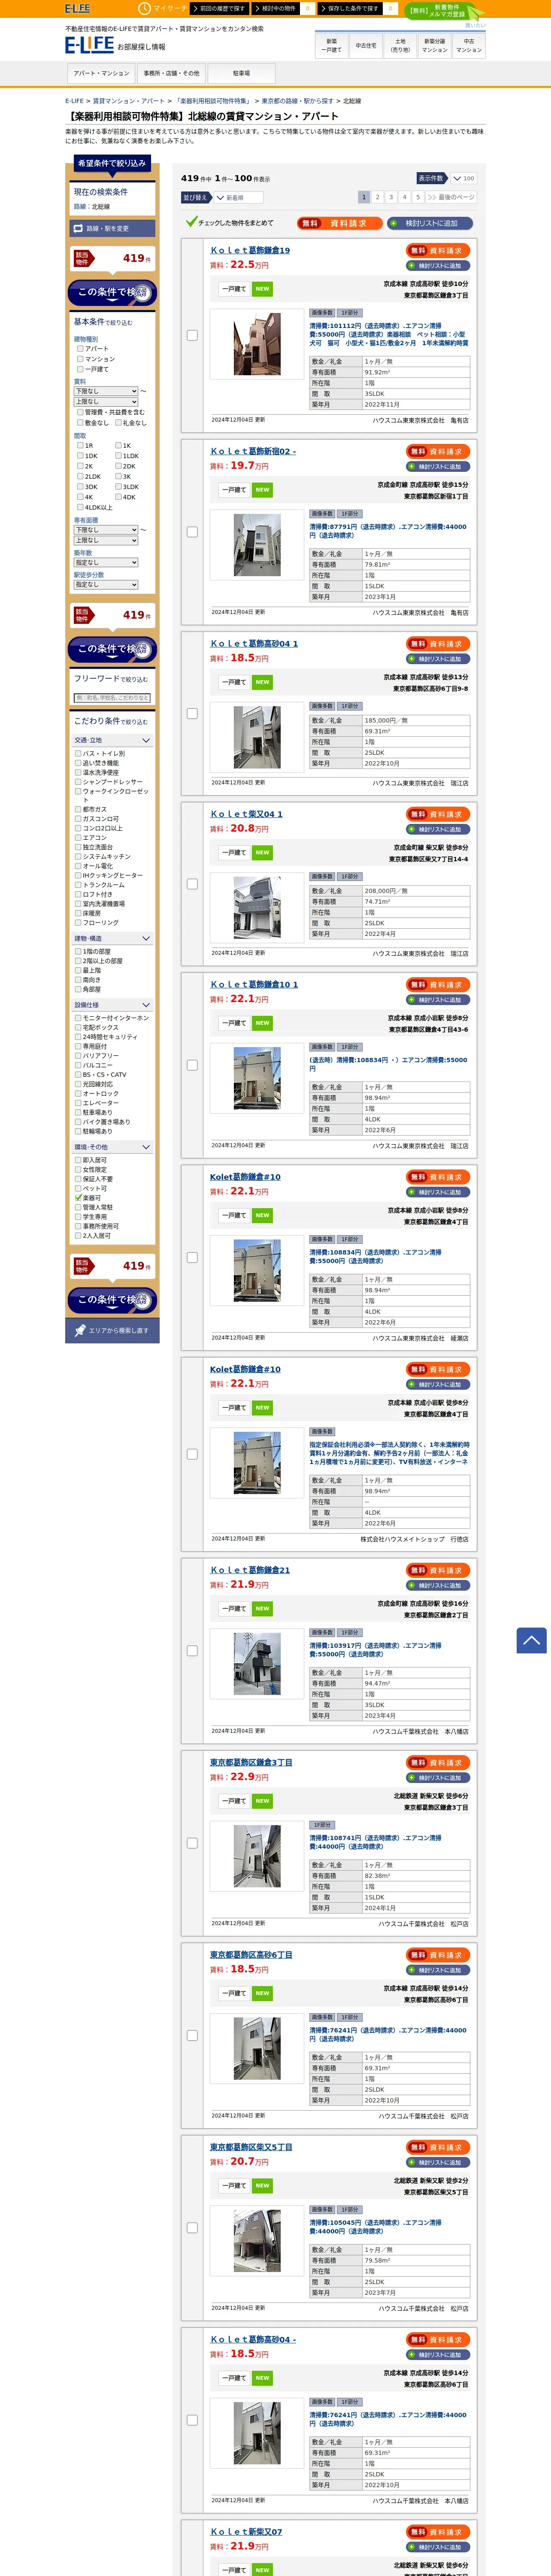Open the 駐車場 tab
The width and height of the screenshot is (551, 2576).
(x=241, y=73)
